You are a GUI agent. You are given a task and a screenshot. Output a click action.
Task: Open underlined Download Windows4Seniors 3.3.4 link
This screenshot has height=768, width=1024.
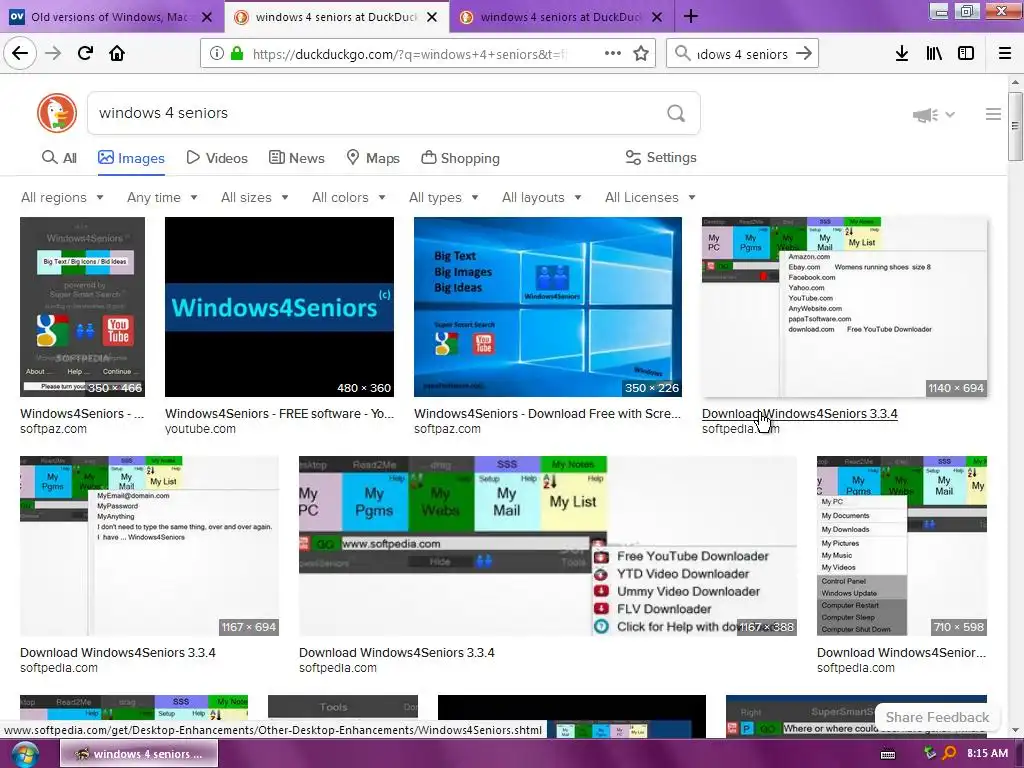(x=799, y=414)
